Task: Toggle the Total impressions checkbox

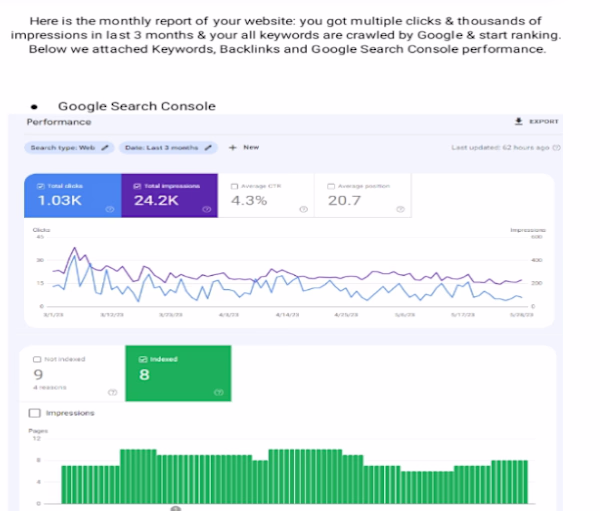Action: (137, 186)
